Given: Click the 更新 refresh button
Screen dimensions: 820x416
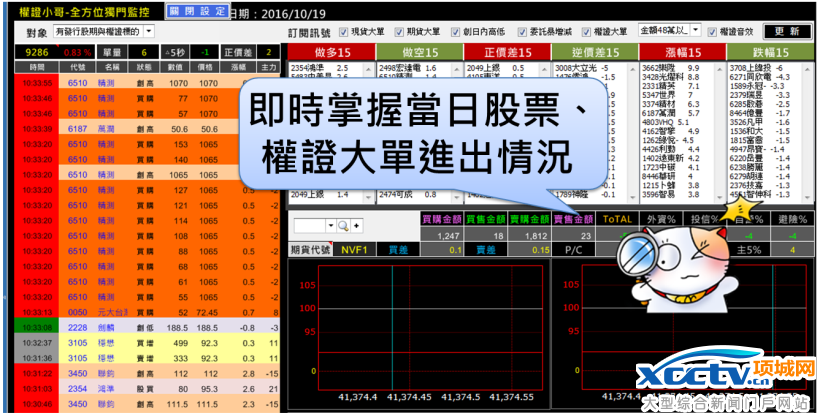Looking at the screenshot, I should 786,32.
